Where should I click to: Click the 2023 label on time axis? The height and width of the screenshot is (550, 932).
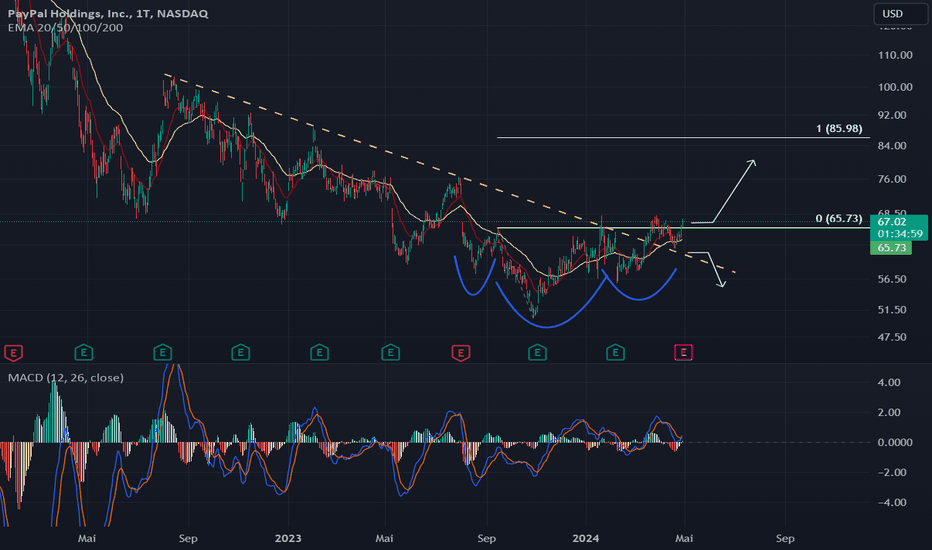click(288, 539)
